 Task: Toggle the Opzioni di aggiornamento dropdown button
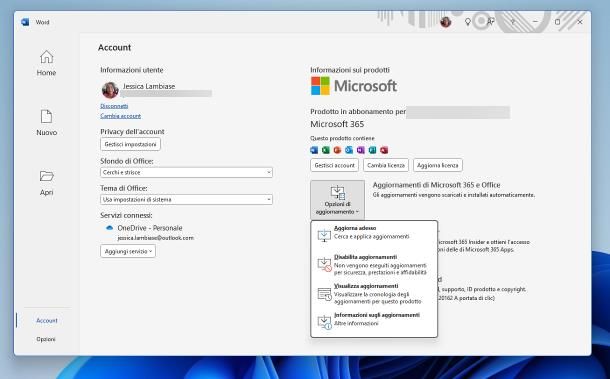(x=337, y=199)
